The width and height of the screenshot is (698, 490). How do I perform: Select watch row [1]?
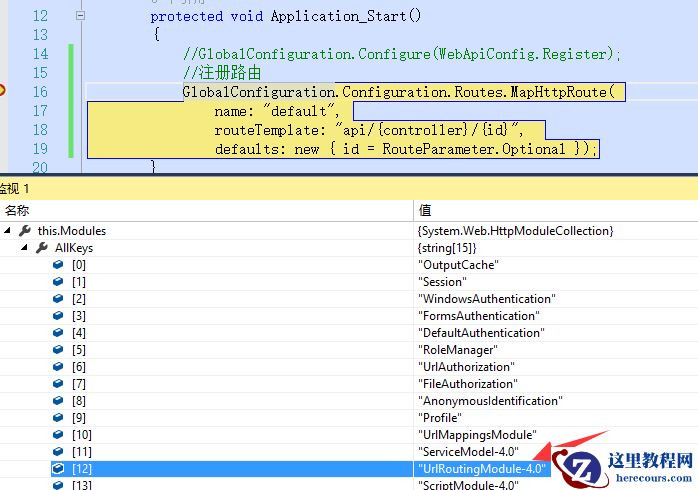click(349, 282)
